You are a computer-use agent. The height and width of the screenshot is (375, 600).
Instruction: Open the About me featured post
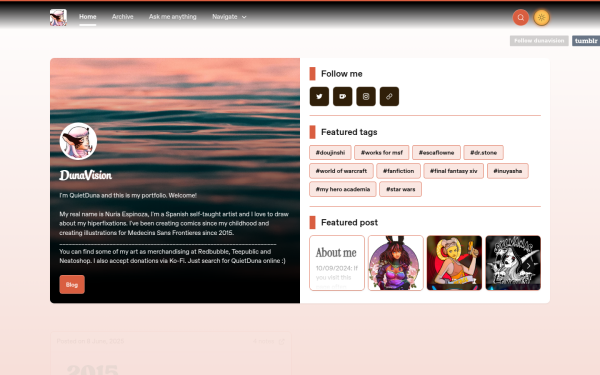337,263
